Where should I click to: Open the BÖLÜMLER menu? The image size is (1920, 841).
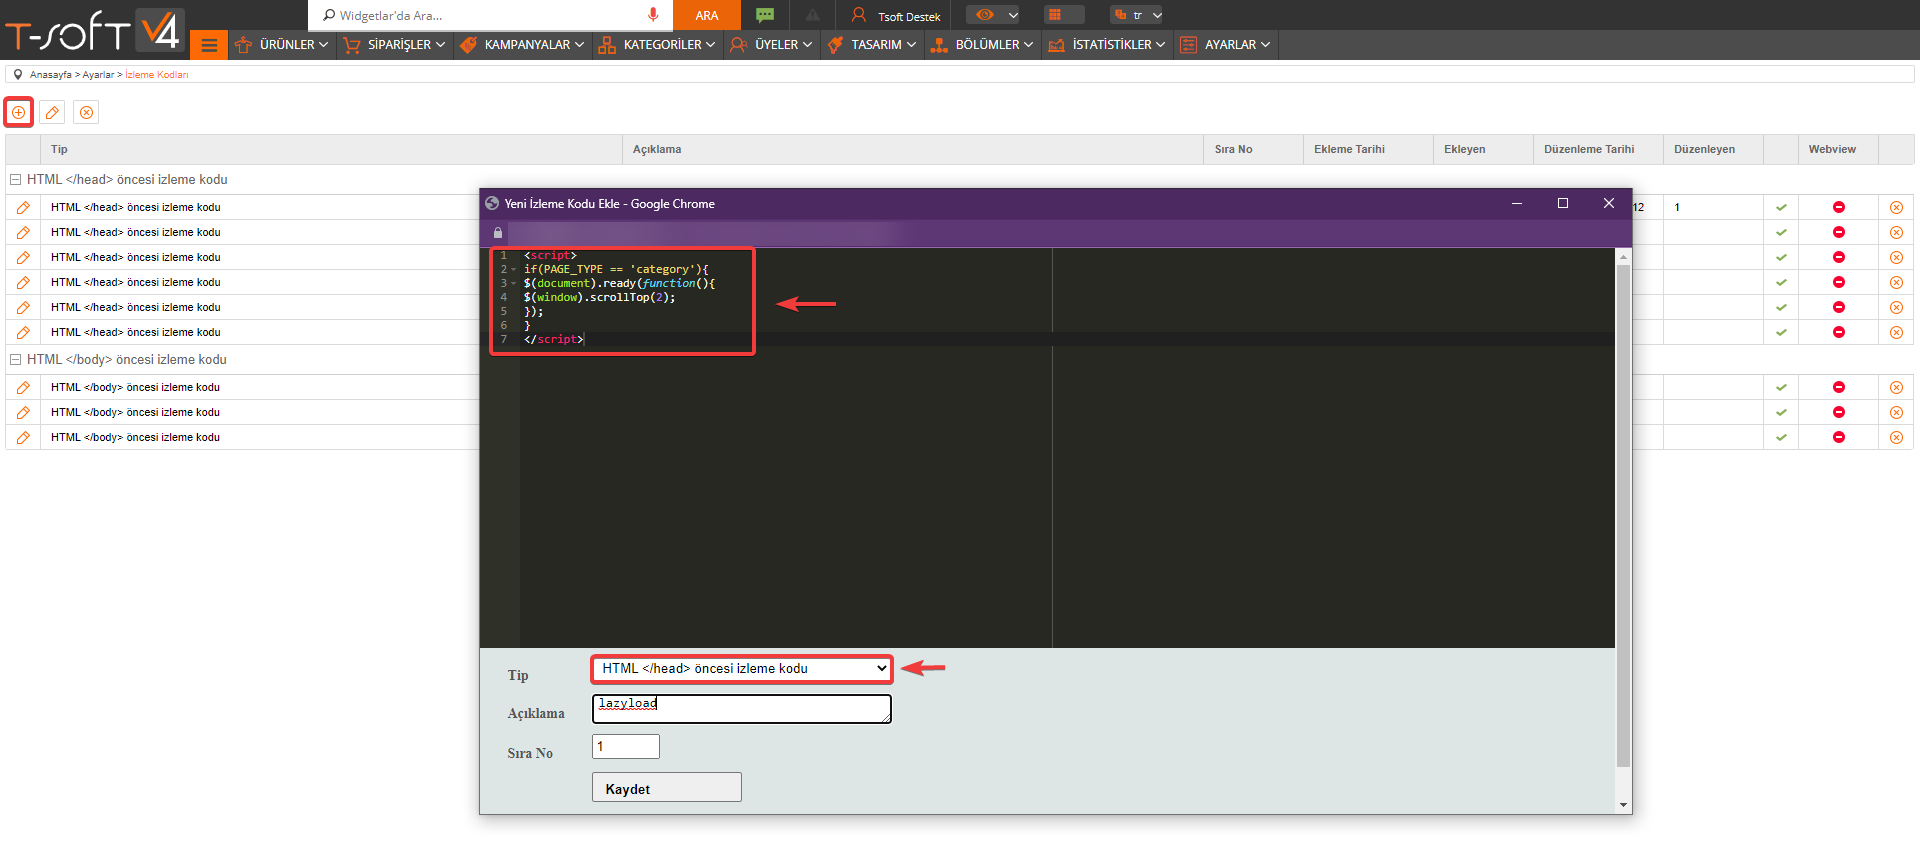[981, 45]
